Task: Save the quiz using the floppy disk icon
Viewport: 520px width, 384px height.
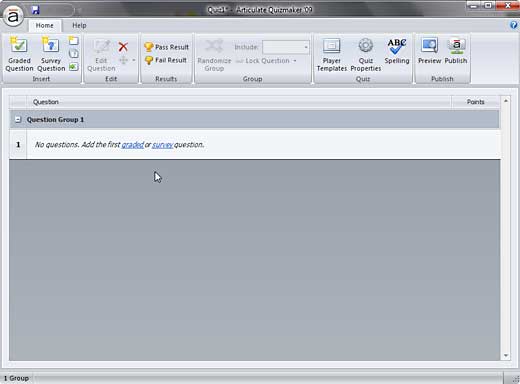Action: pos(36,10)
